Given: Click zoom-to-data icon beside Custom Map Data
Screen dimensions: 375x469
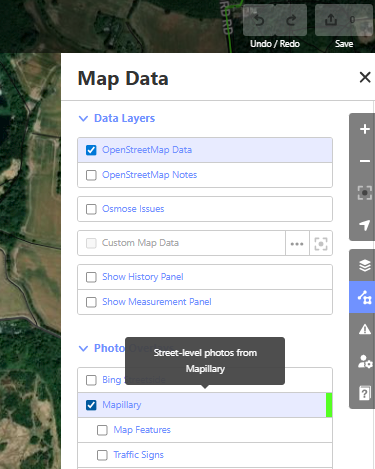Looking at the screenshot, I should (321, 243).
